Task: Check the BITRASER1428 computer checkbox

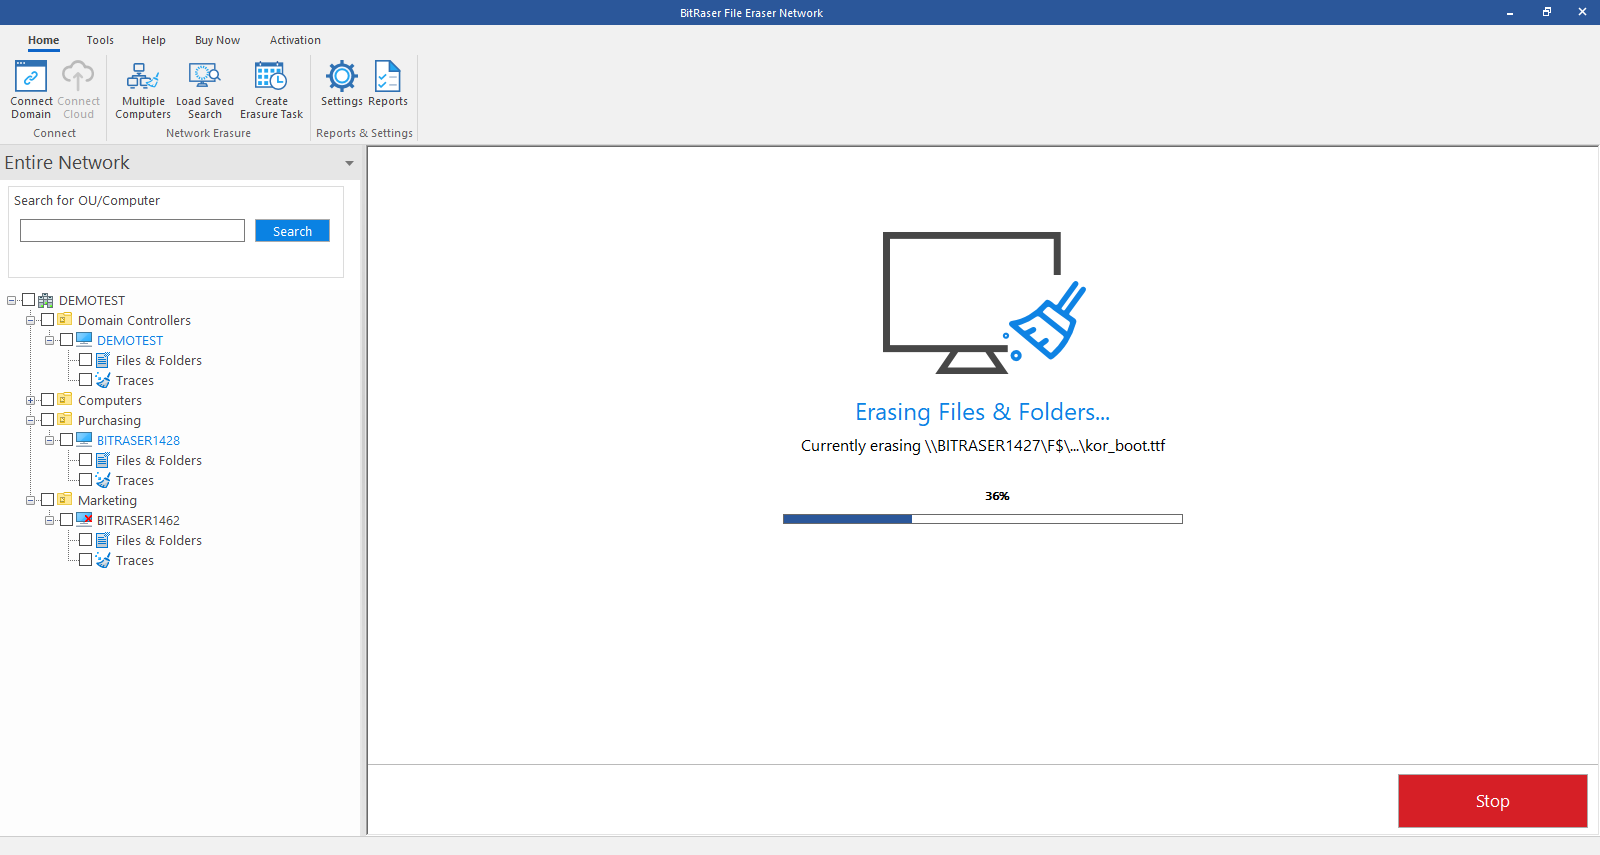Action: 66,440
